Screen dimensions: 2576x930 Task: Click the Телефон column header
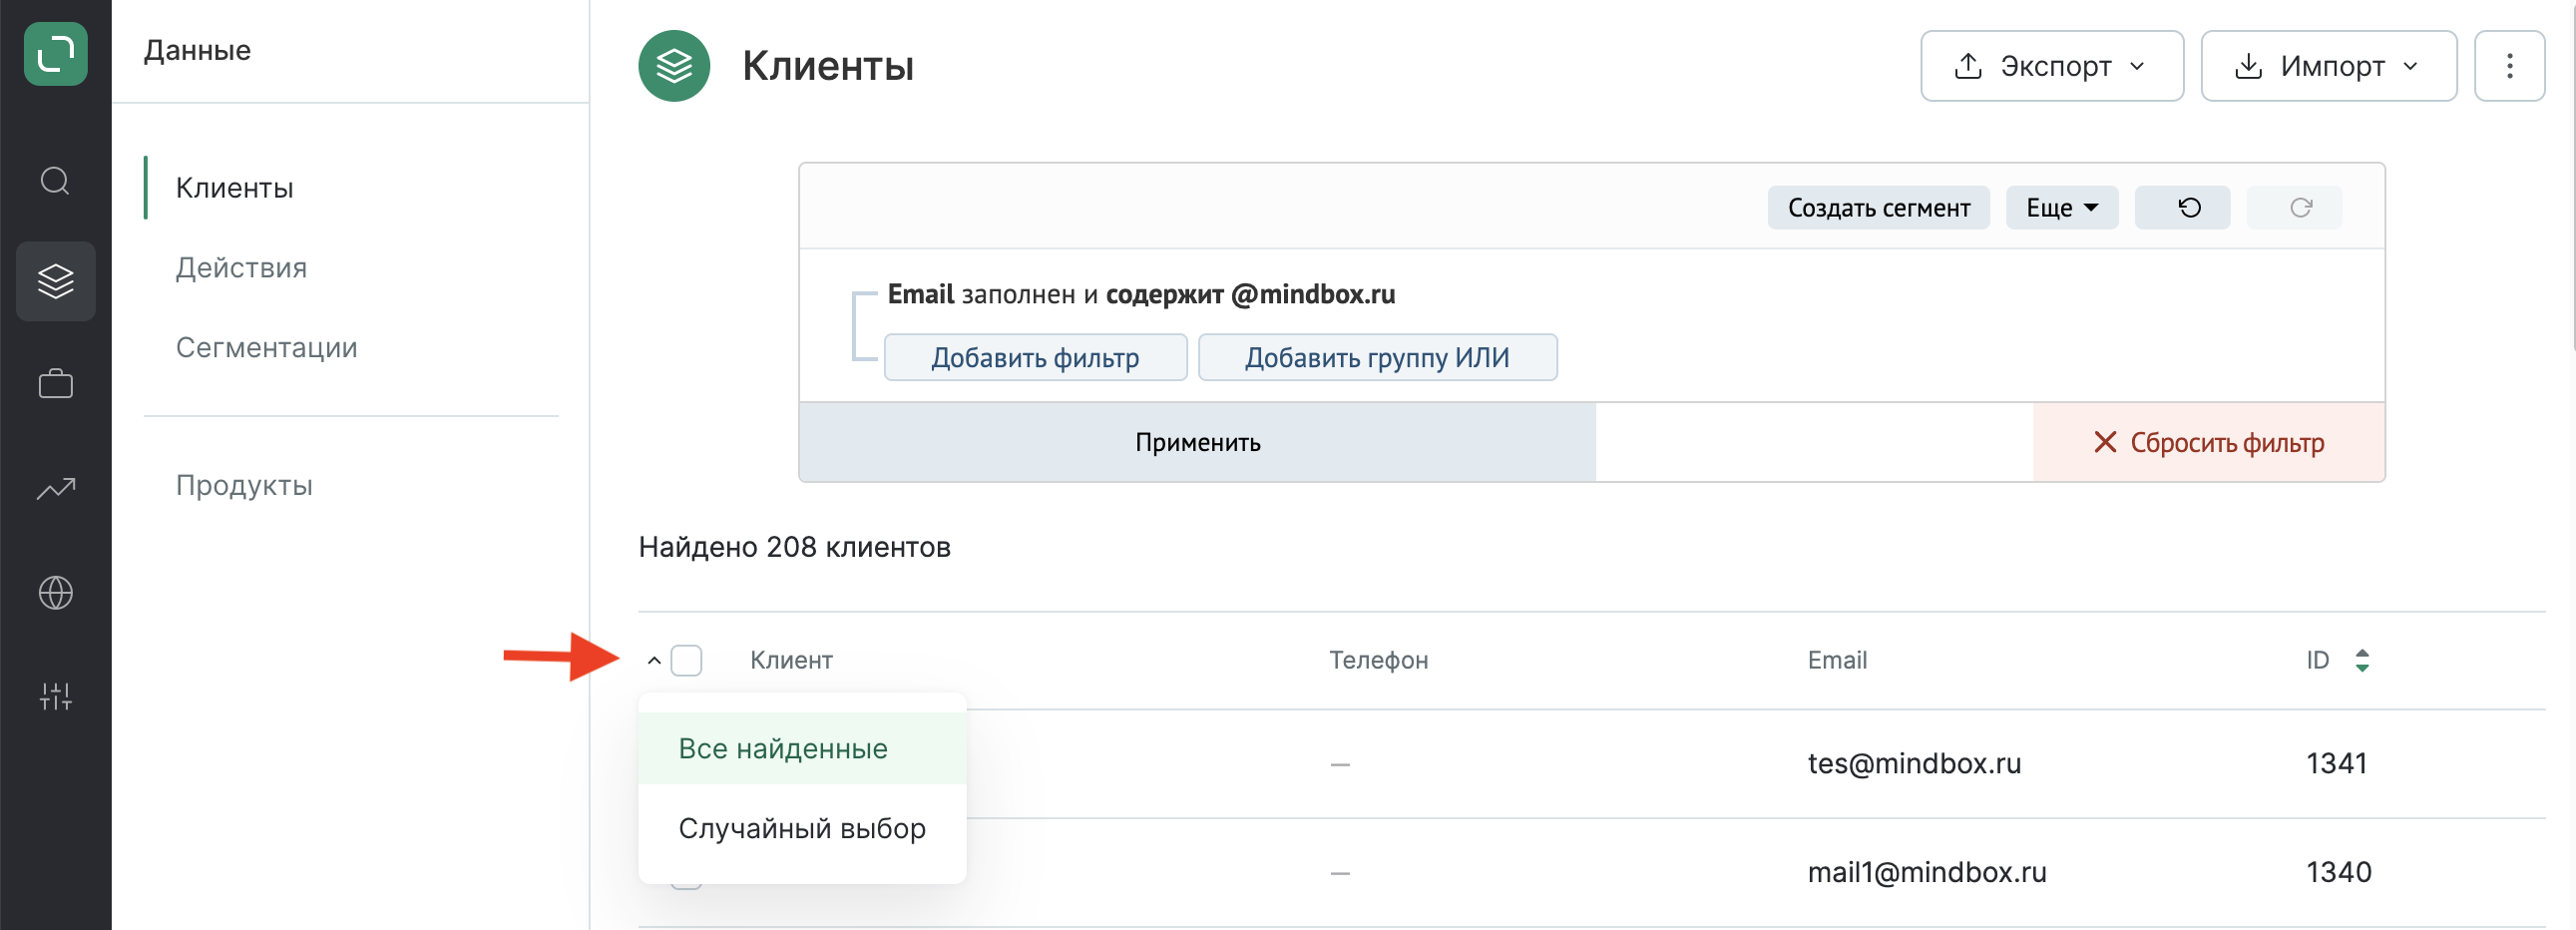click(1377, 660)
